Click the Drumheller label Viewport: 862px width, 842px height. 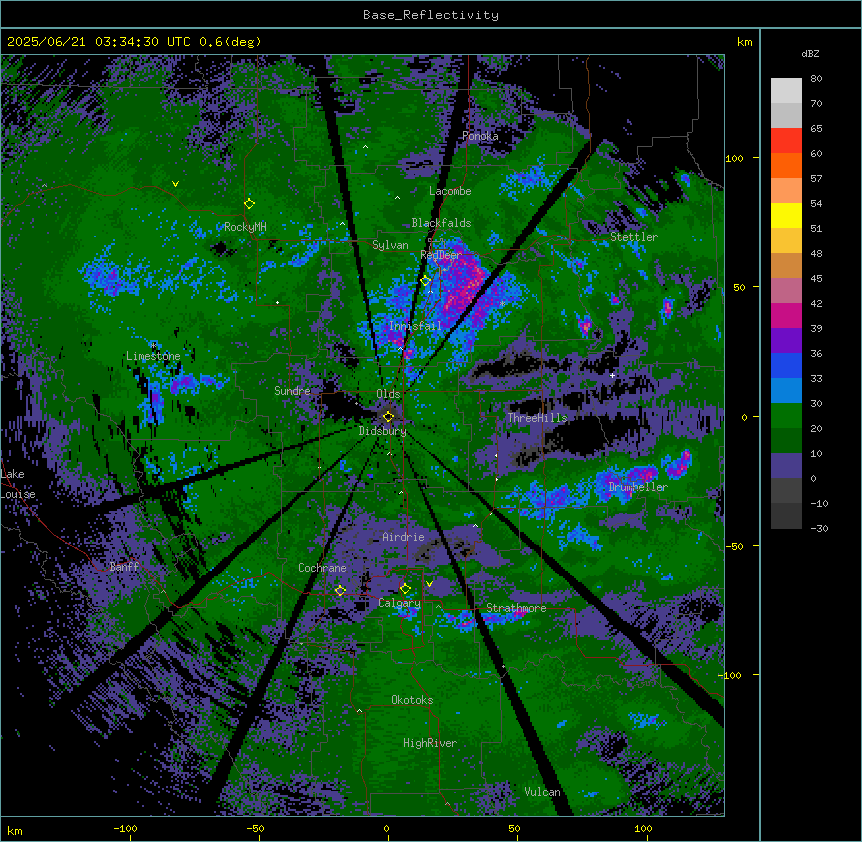638,487
